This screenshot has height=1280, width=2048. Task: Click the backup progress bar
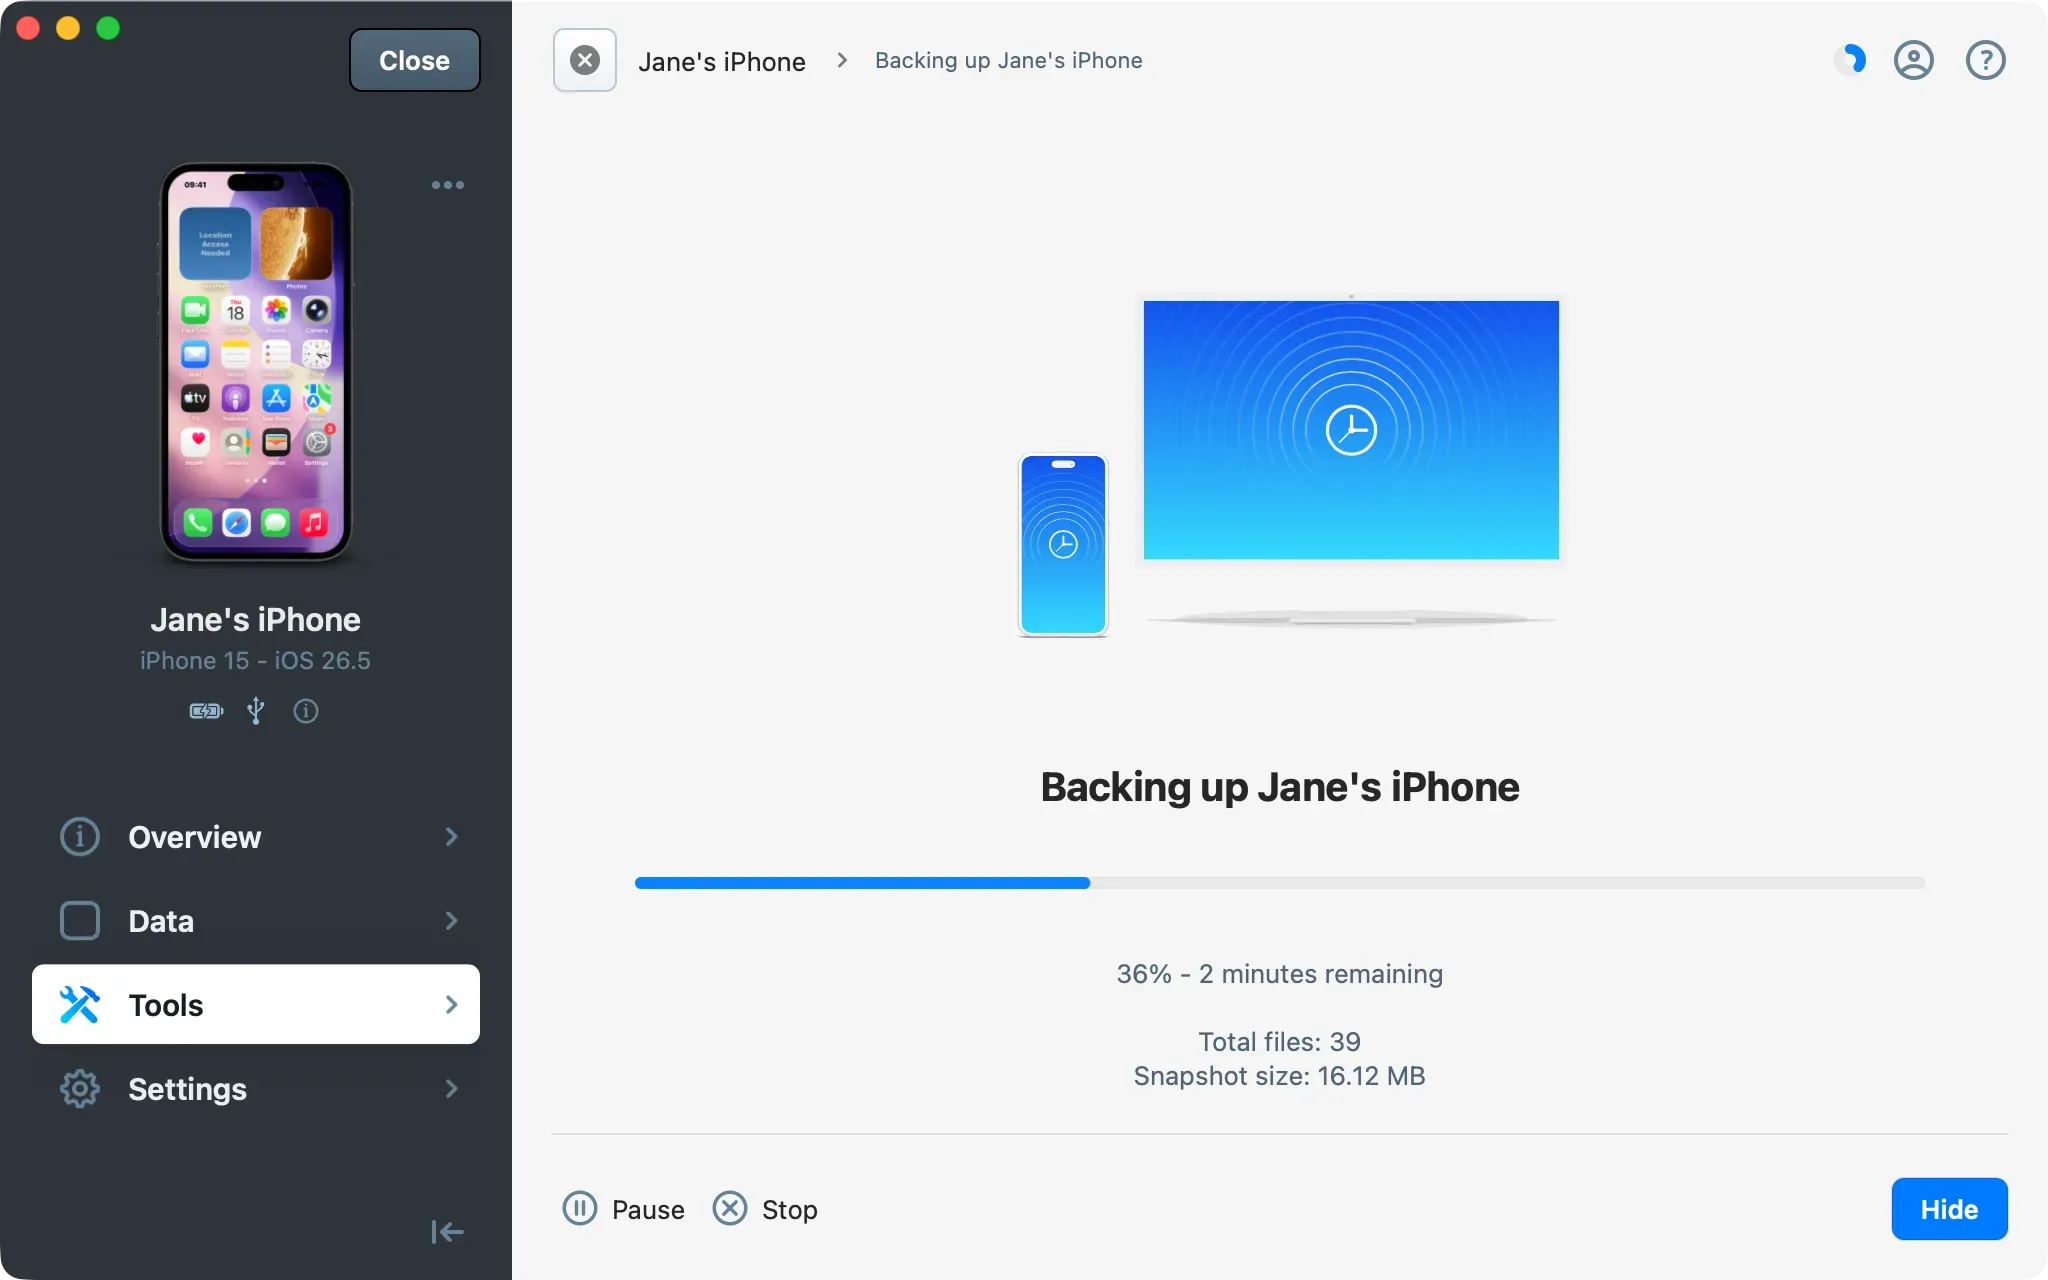[x=1280, y=883]
